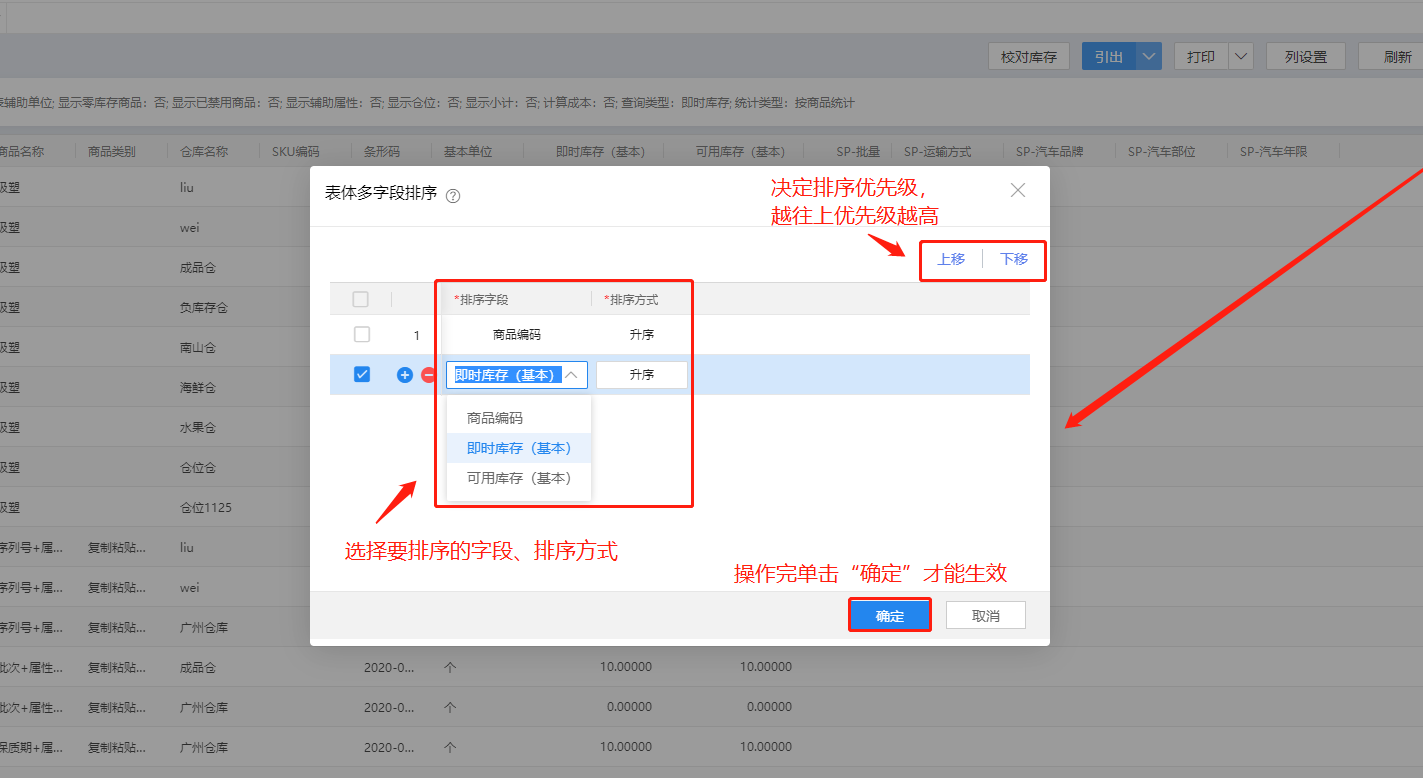
Task: Open the 打印 button's dropdown arrow
Action: coord(1241,57)
